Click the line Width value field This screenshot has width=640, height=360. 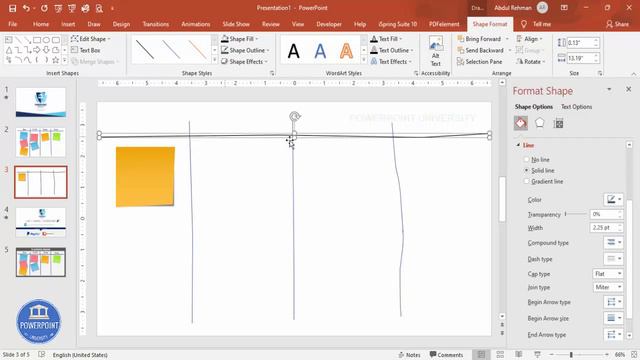604,227
